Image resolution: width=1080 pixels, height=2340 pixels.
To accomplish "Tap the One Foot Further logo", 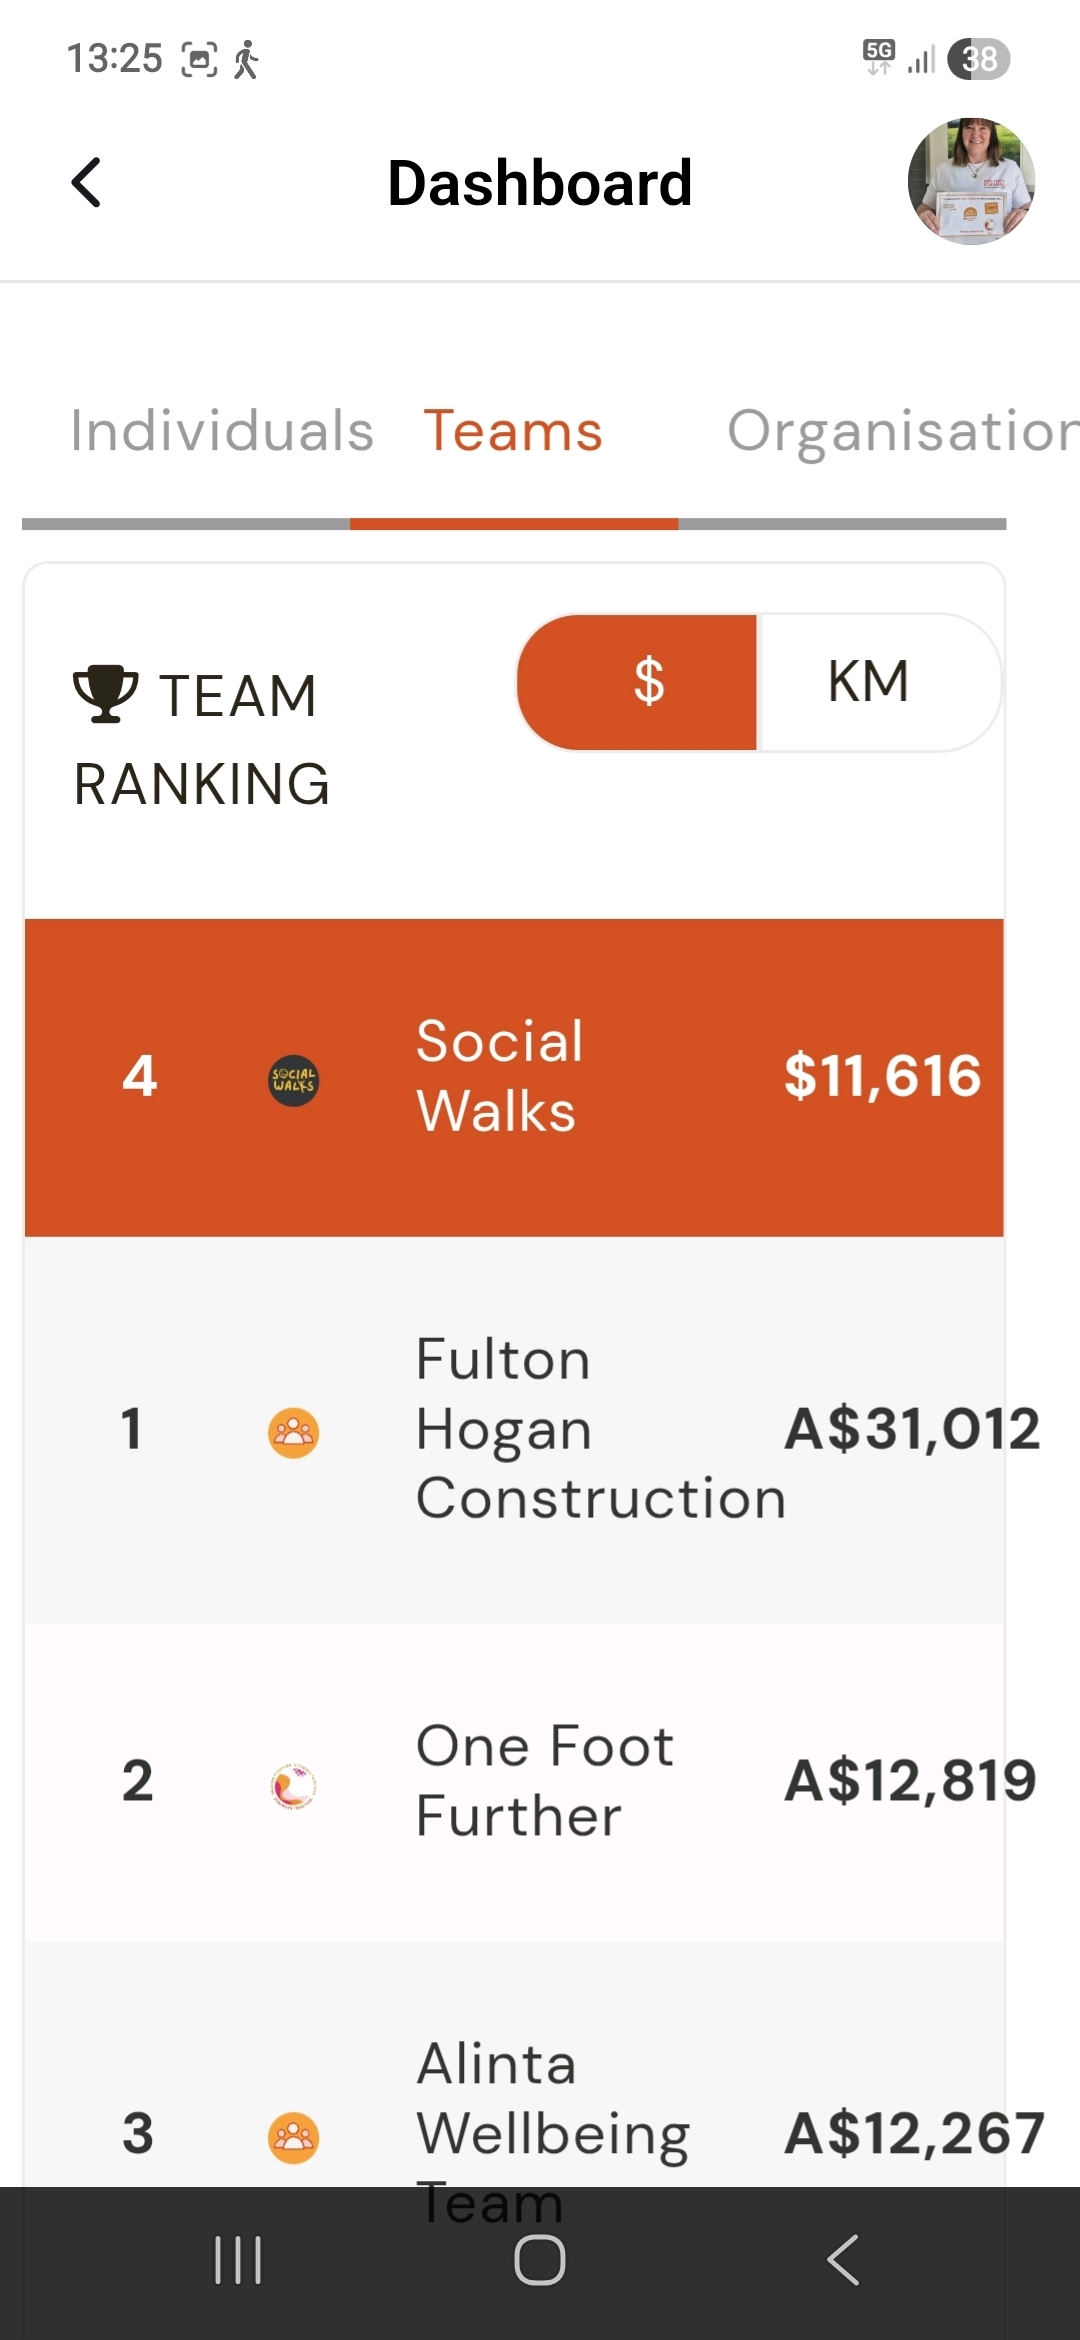I will click(x=294, y=1786).
